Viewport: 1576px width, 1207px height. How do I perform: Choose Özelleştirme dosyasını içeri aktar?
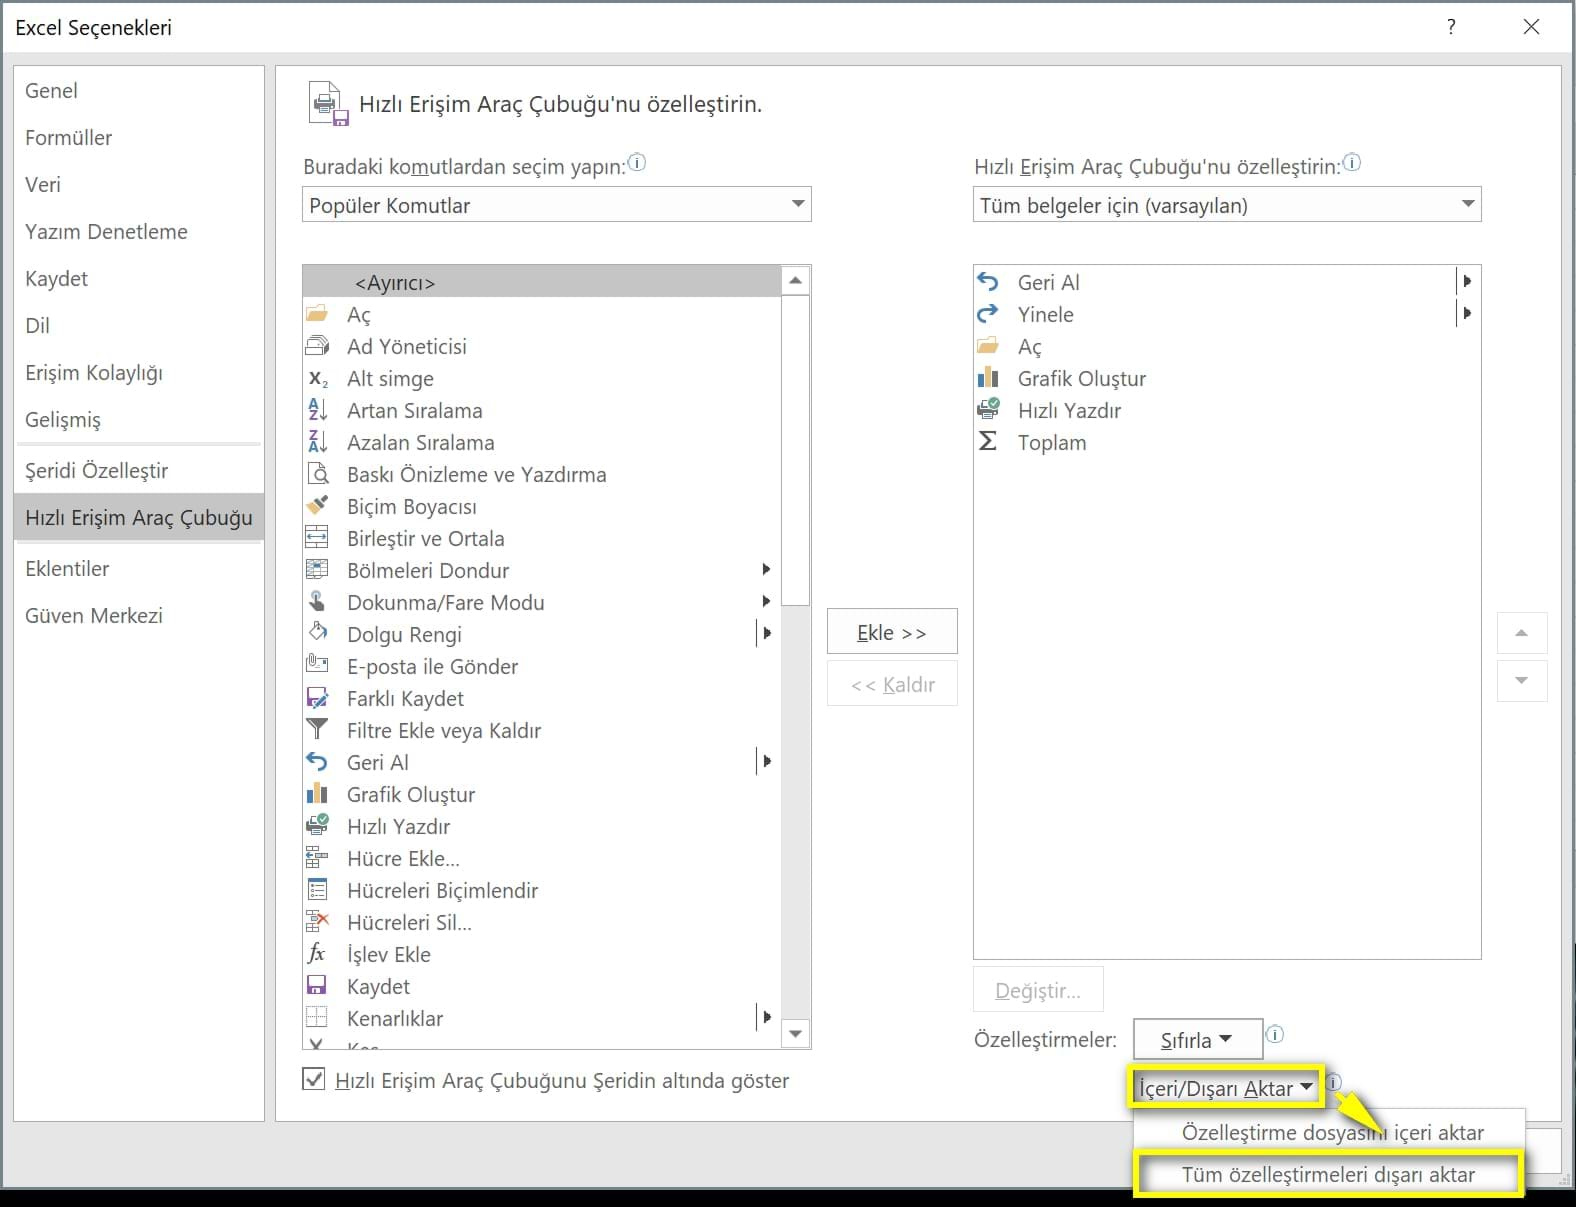pos(1332,1133)
